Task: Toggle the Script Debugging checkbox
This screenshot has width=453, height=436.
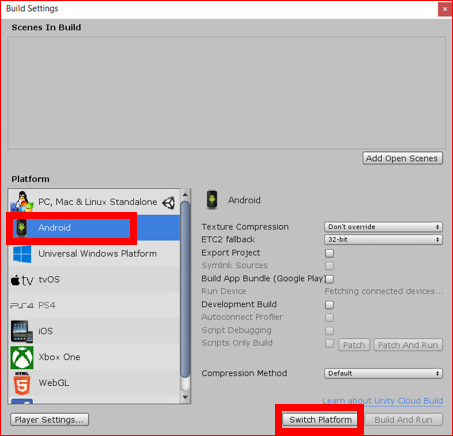Action: pos(329,331)
